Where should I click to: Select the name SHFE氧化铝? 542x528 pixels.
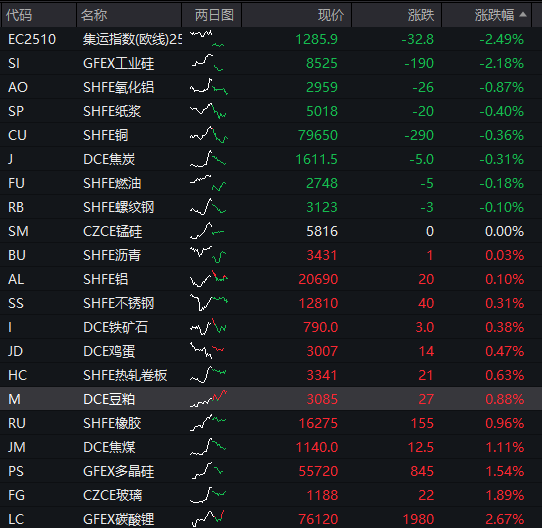[x=119, y=87]
